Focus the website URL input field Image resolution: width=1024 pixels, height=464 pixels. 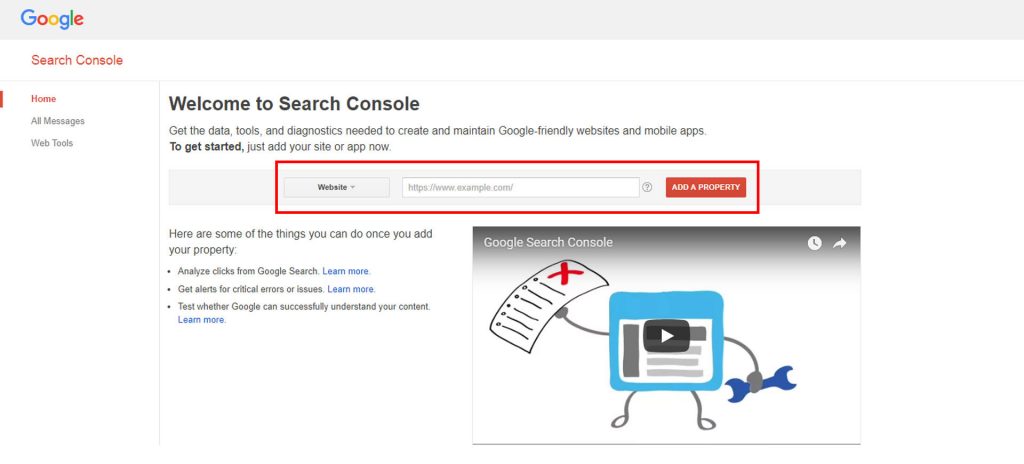click(520, 187)
